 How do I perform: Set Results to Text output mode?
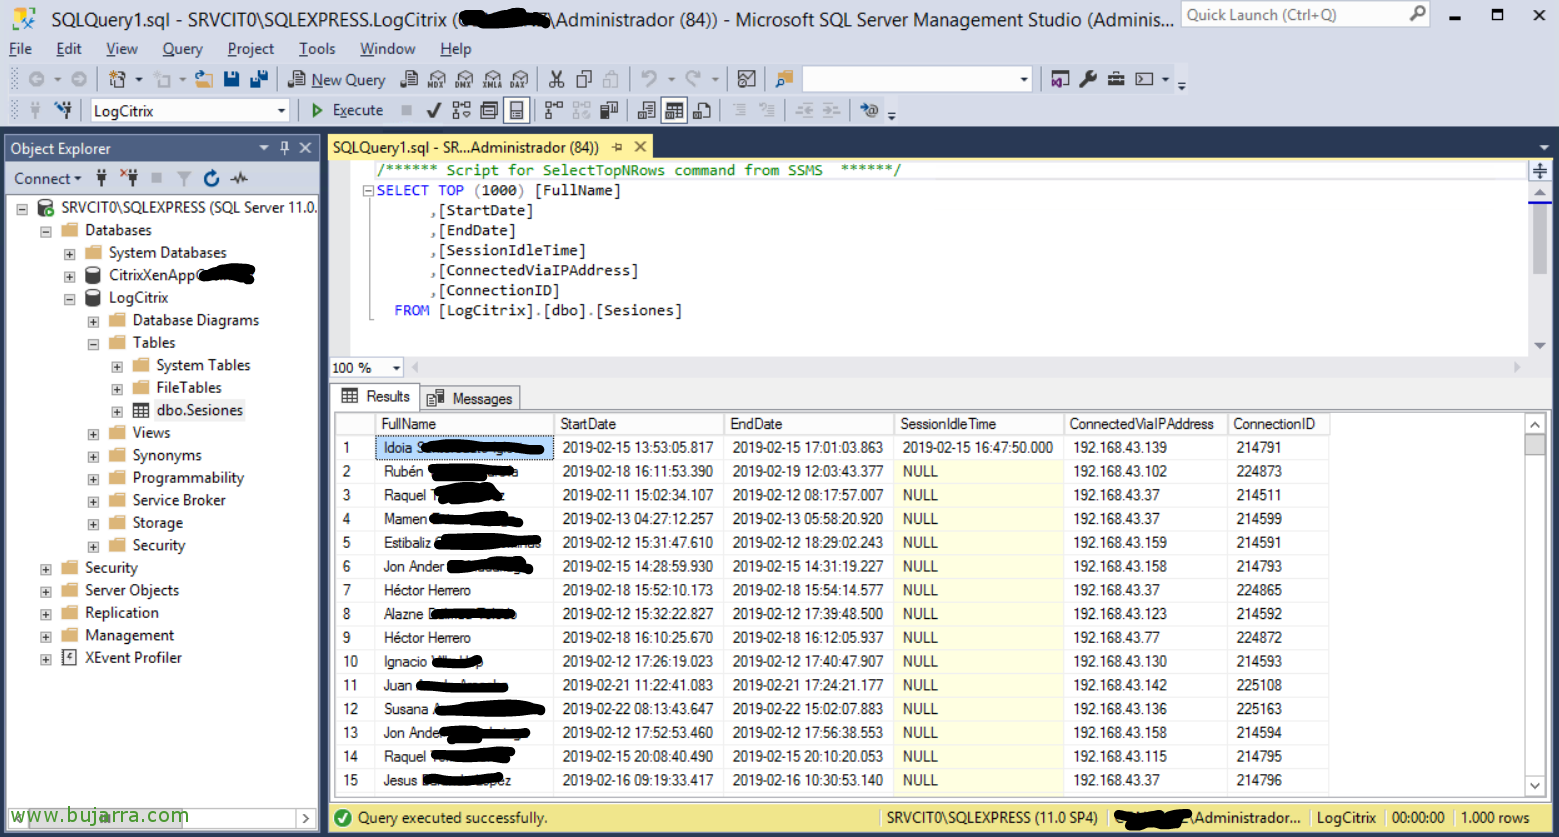(x=647, y=110)
